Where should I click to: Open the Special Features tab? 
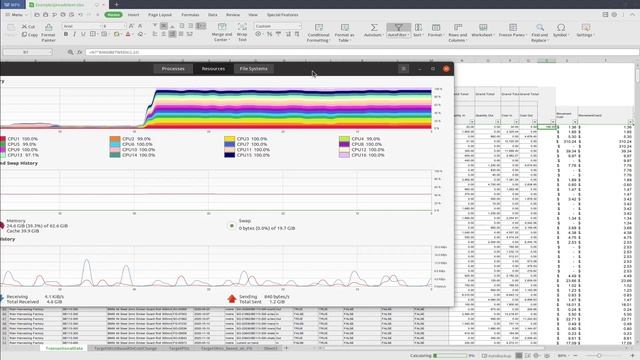click(x=282, y=15)
